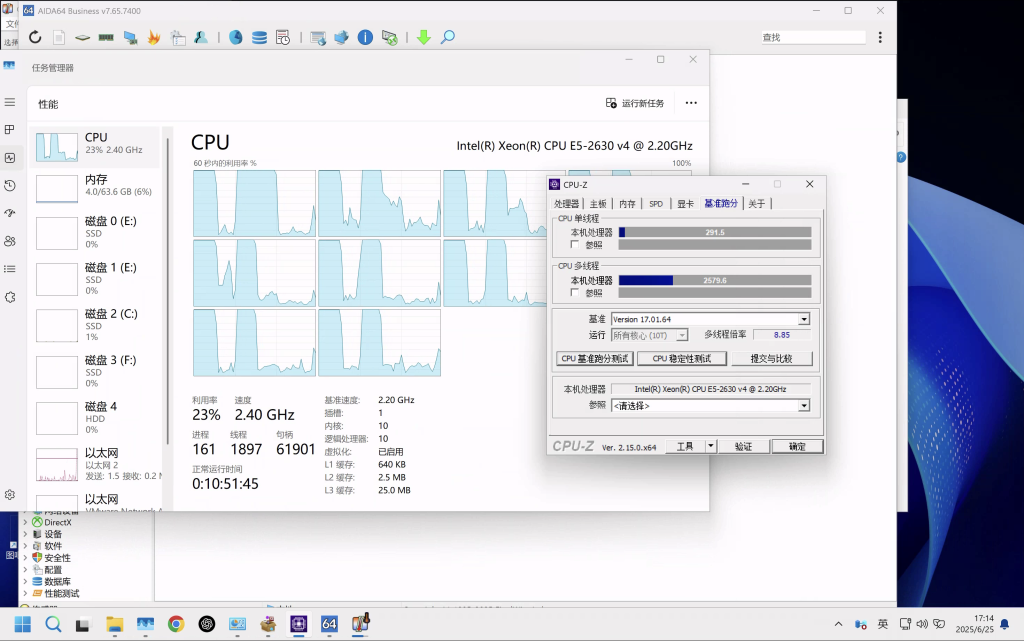Click the flame stability test icon
1024x641 pixels.
point(154,38)
